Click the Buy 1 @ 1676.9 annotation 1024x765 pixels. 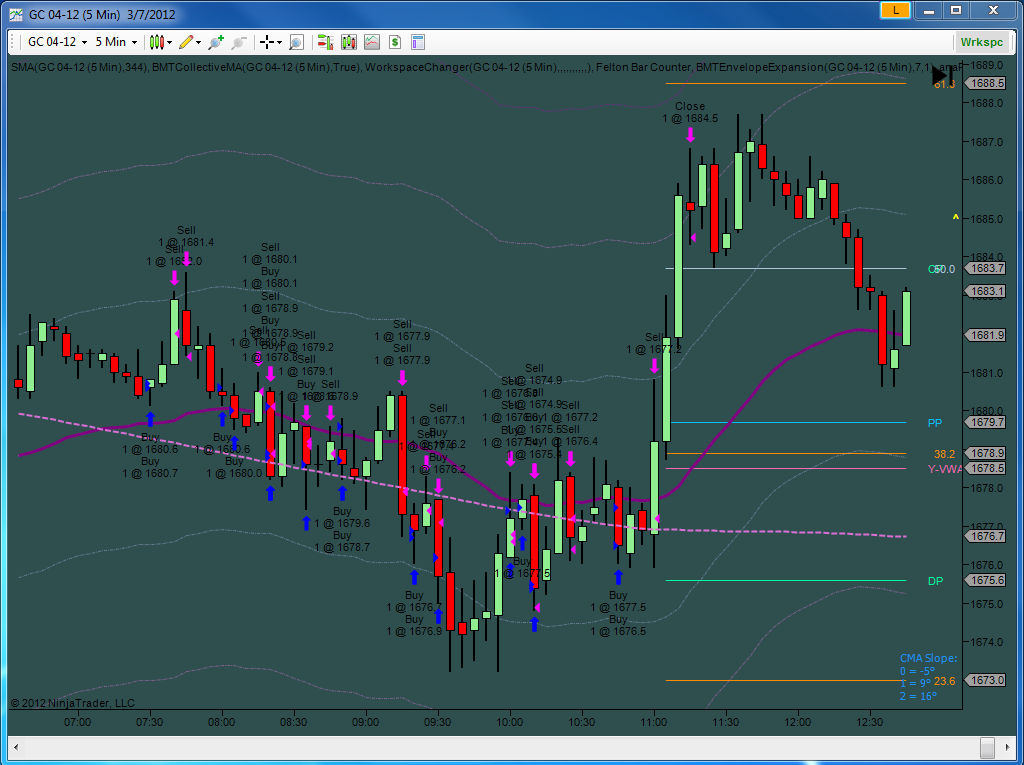pos(414,625)
